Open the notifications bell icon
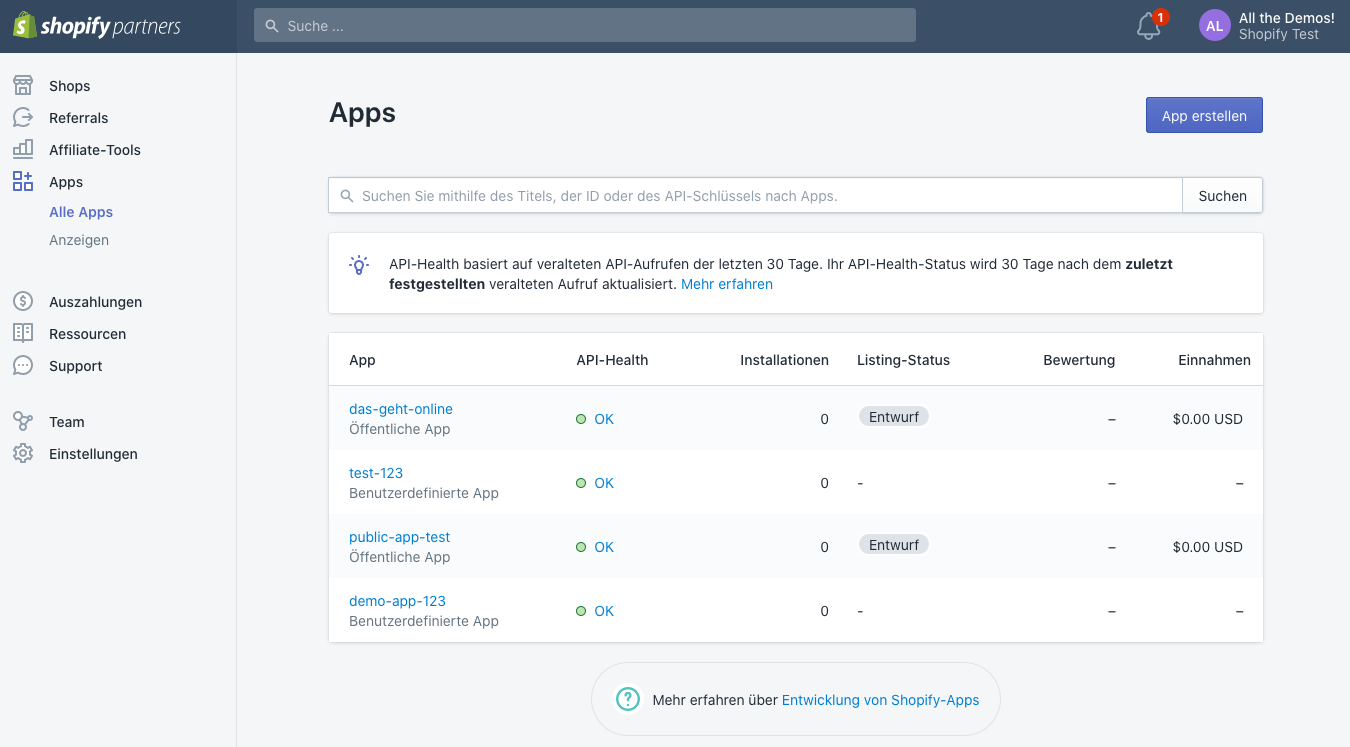Screen dimensions: 1350x747 [x=1149, y=27]
